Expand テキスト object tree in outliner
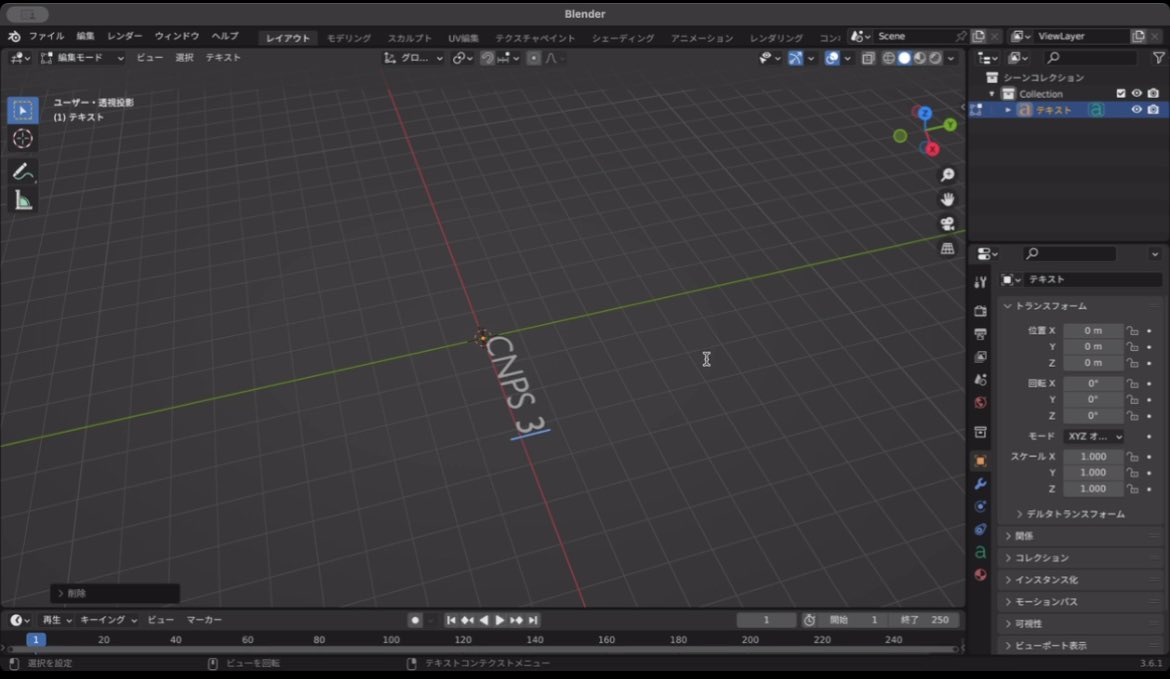Viewport: 1170px width, 679px height. tap(1008, 110)
